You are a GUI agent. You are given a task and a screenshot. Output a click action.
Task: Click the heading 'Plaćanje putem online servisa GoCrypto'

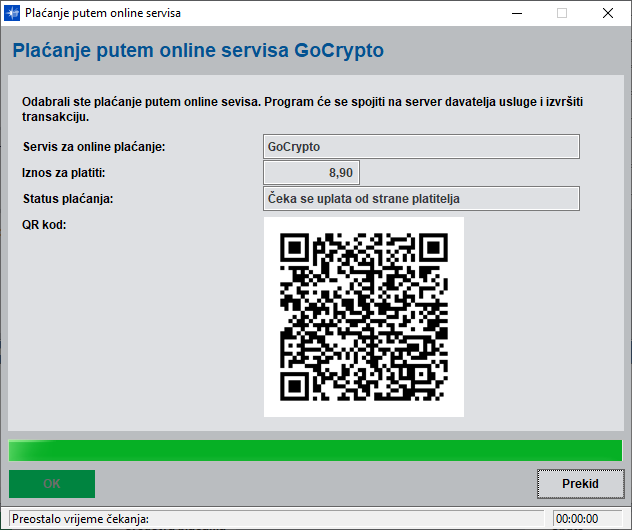click(198, 50)
